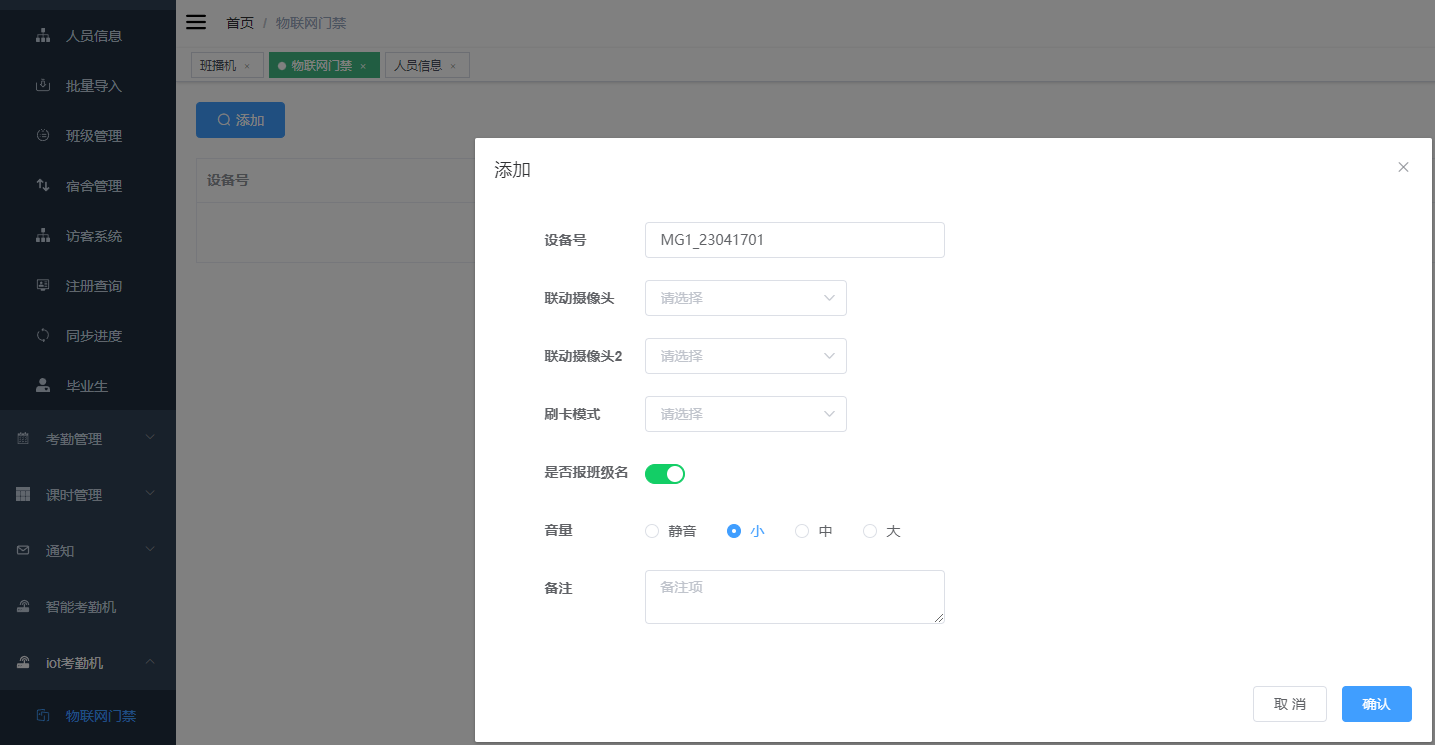Confirm with the 确认 button
Viewport: 1435px width, 745px height.
pos(1376,703)
